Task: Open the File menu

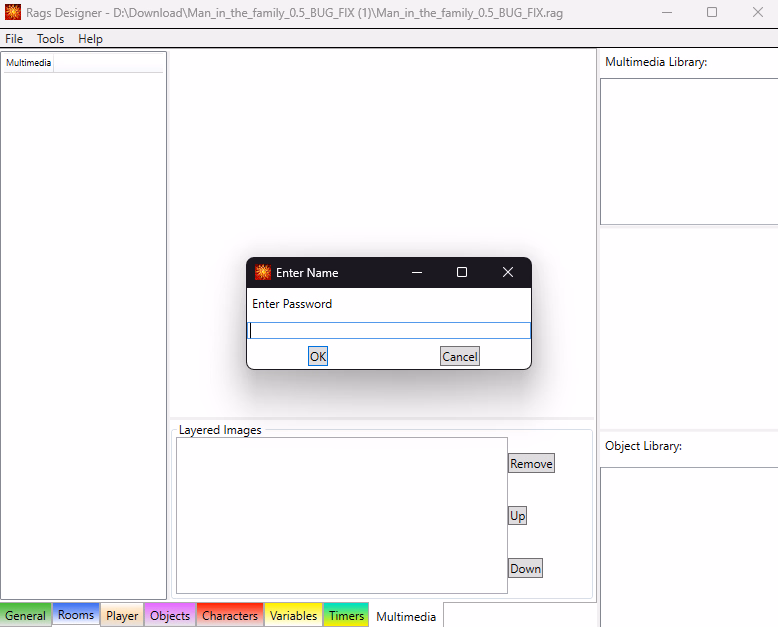Action: tap(14, 39)
